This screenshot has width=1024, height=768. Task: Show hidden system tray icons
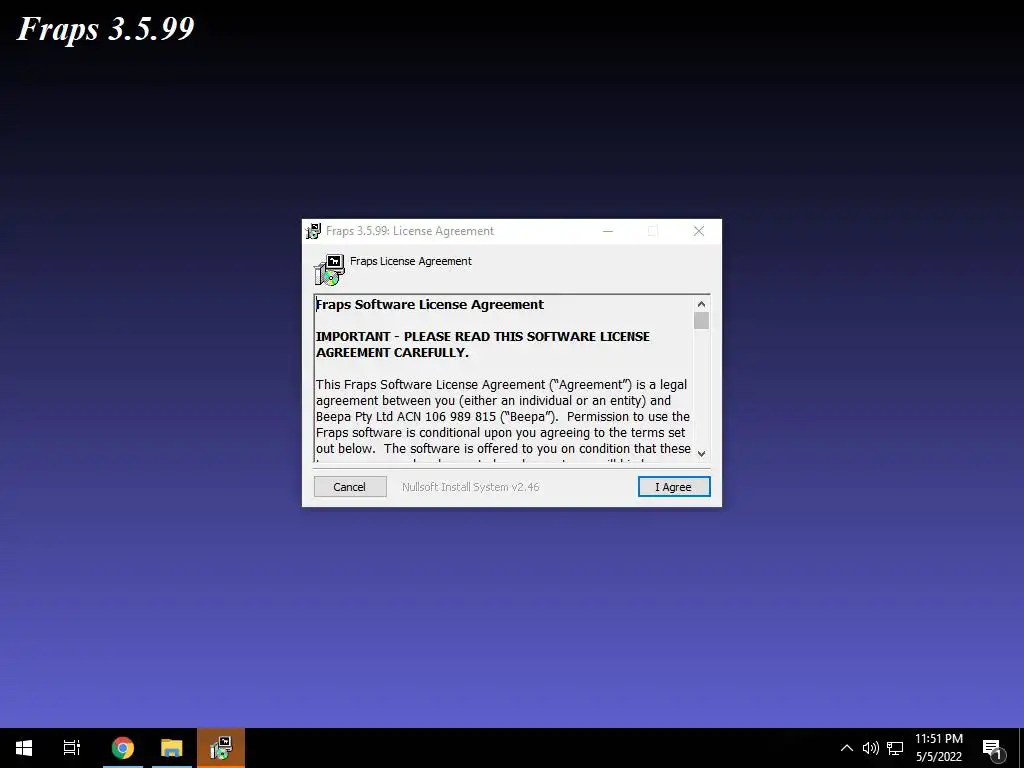click(x=846, y=748)
